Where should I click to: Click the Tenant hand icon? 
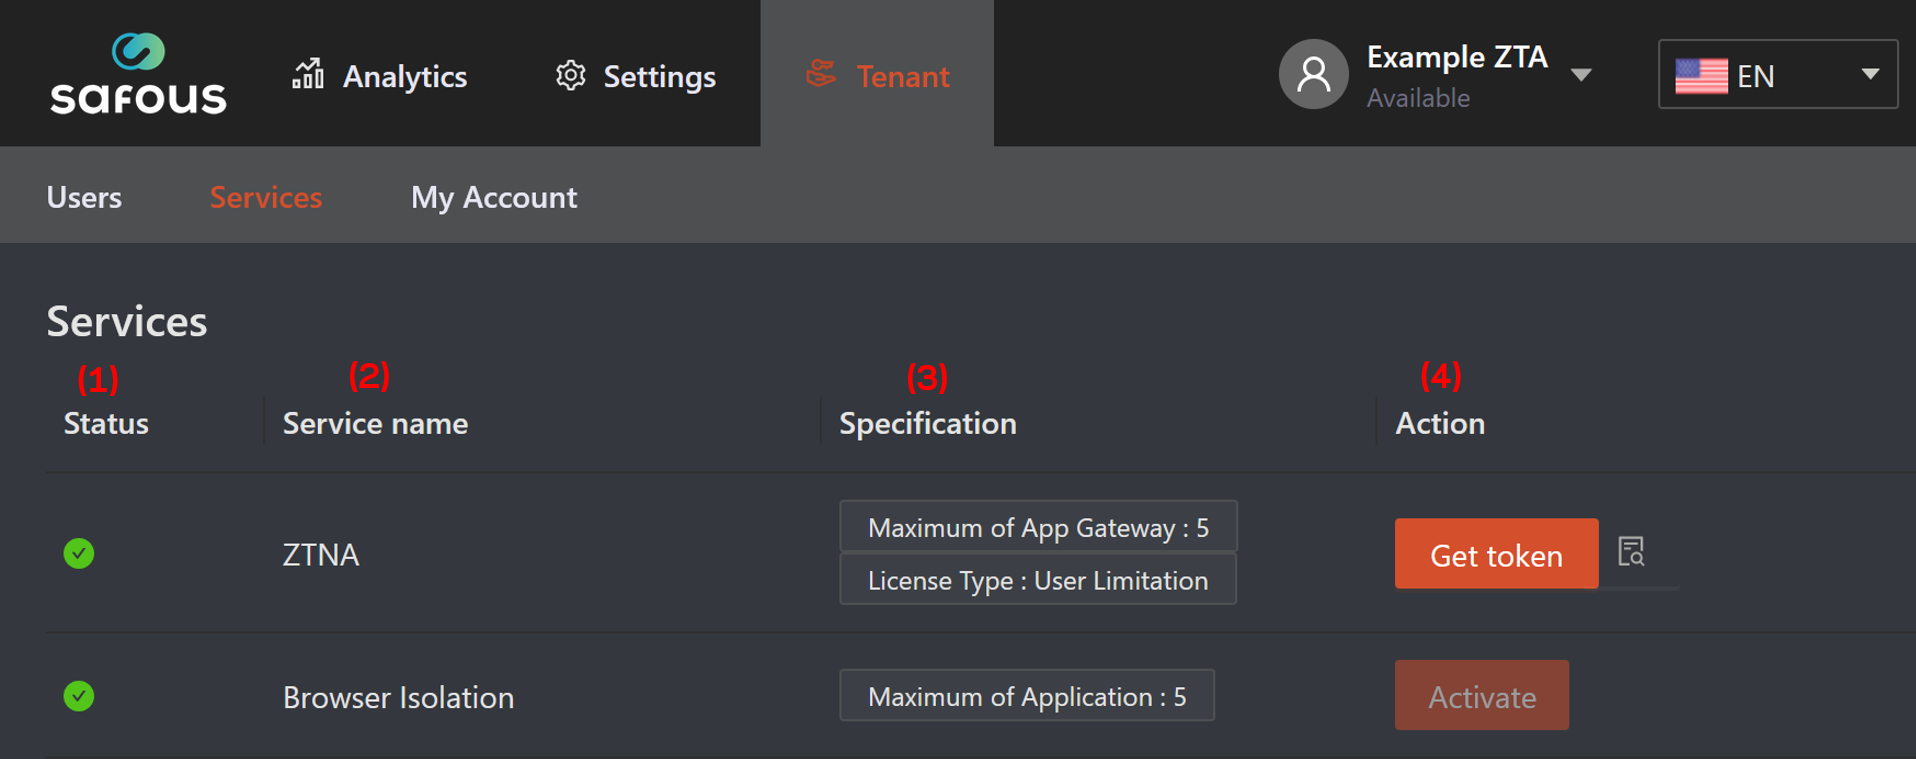click(x=821, y=74)
